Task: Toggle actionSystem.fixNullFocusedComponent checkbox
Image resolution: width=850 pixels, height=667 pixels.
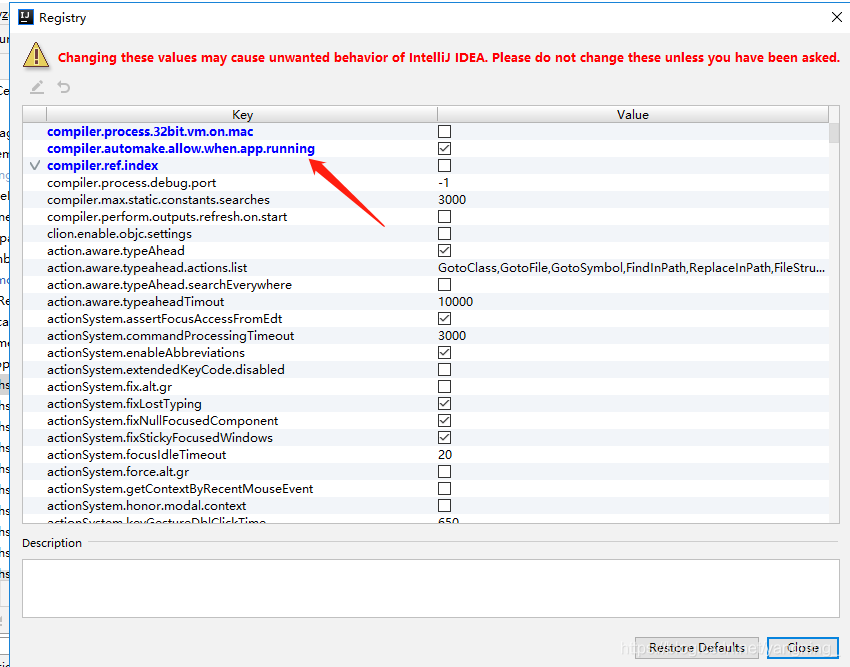Action: coord(445,420)
